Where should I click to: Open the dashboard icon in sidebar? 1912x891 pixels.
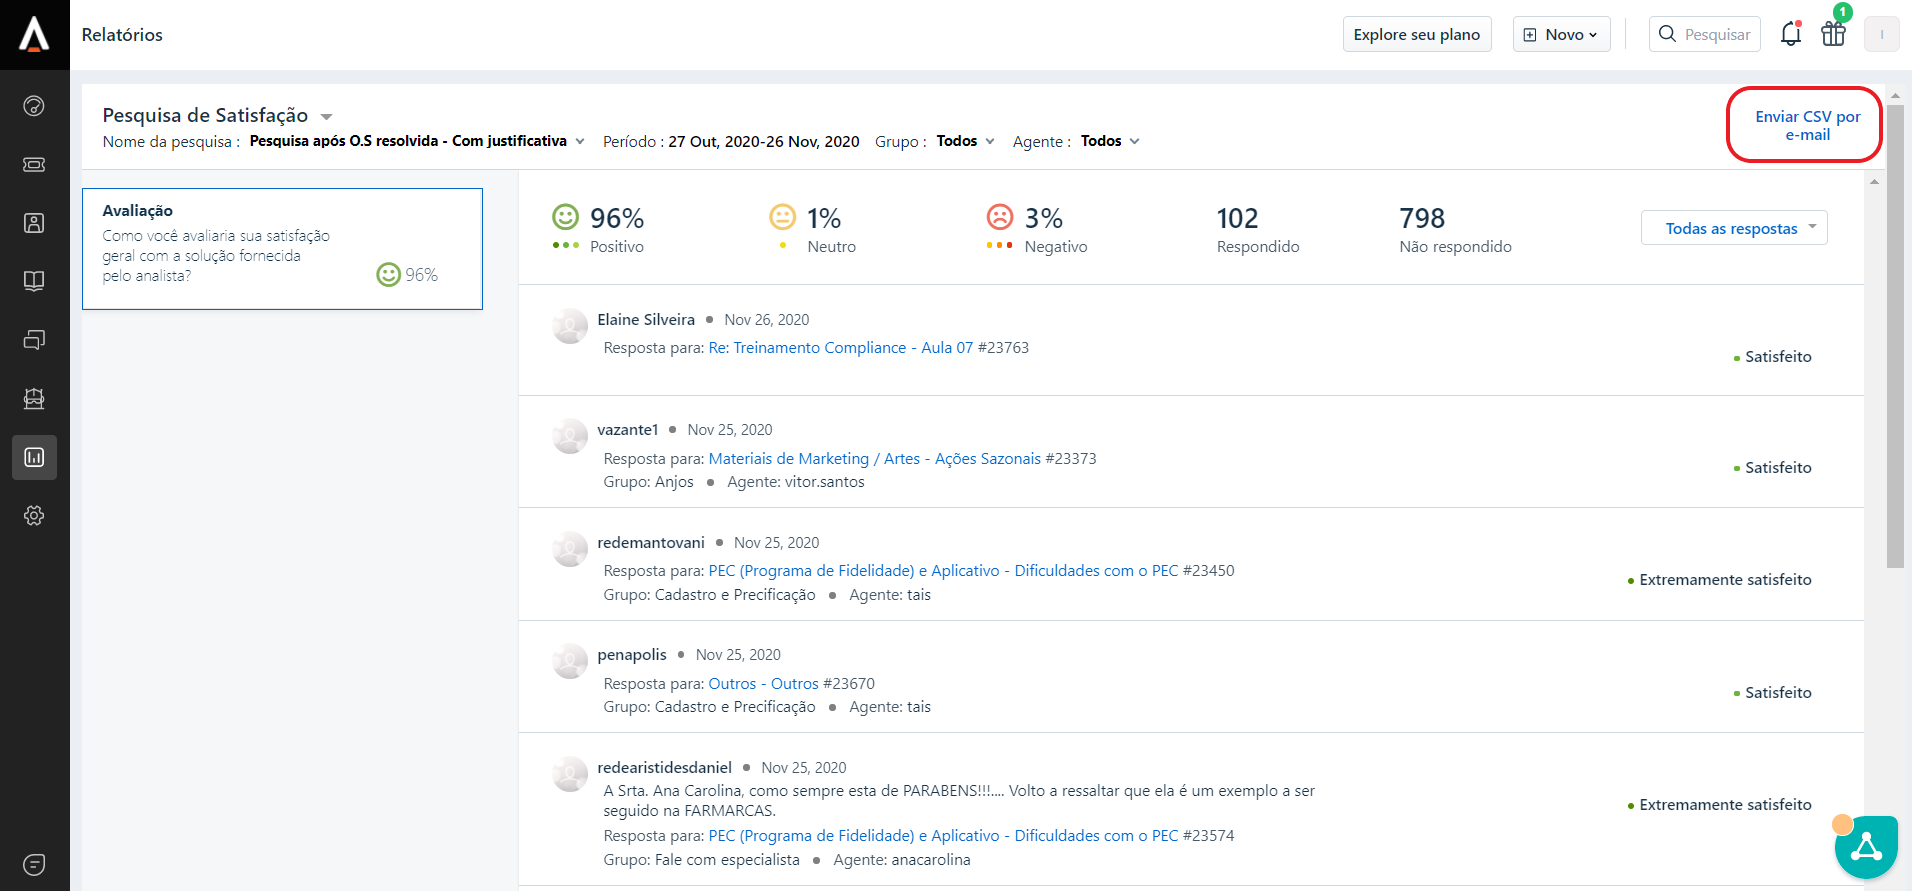[x=34, y=106]
